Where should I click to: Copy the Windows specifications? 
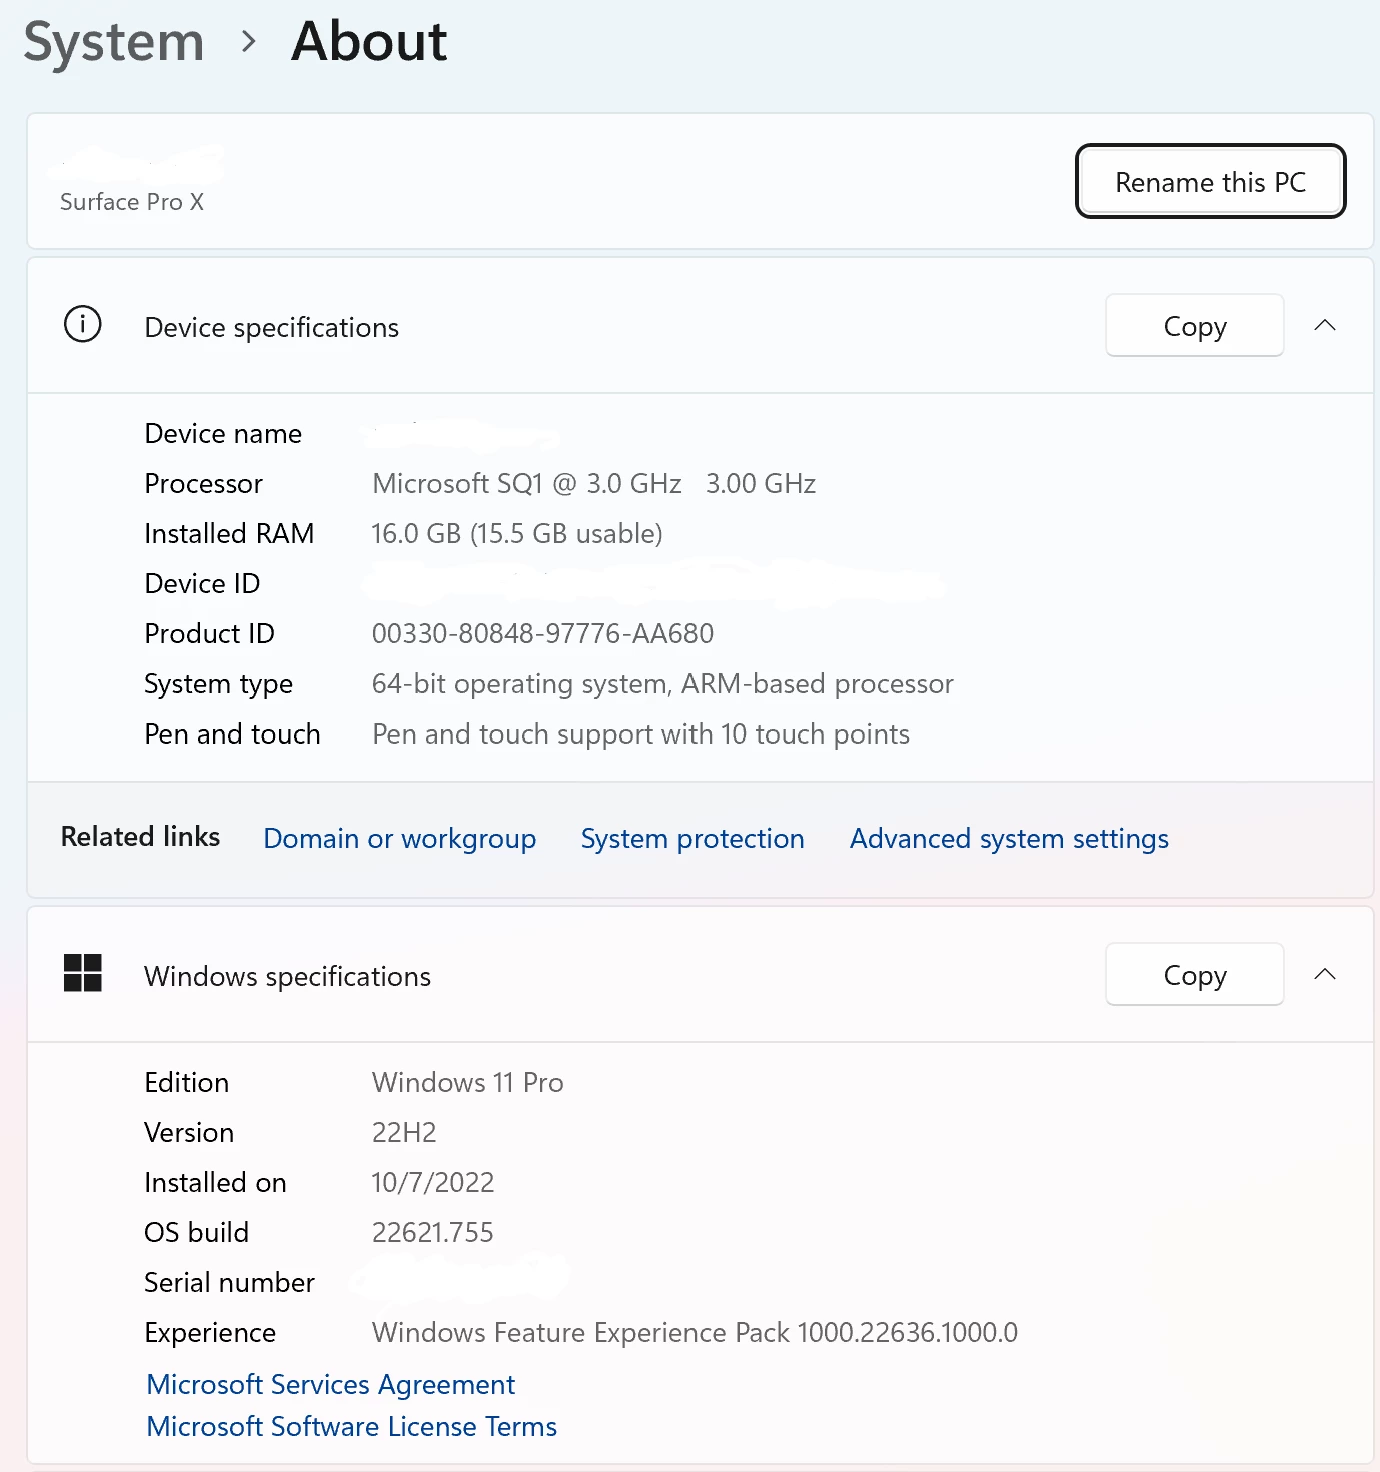[1194, 975]
